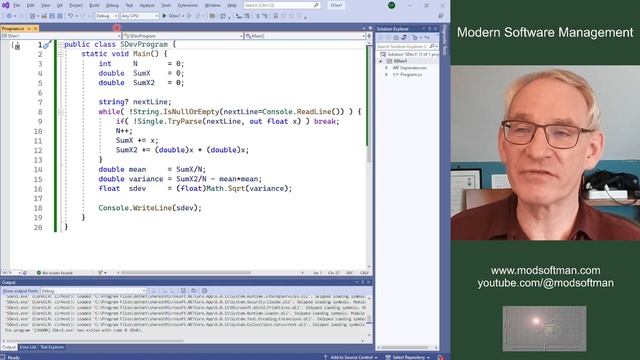Open the File menu
The width and height of the screenshot is (640, 360).
(17, 5)
